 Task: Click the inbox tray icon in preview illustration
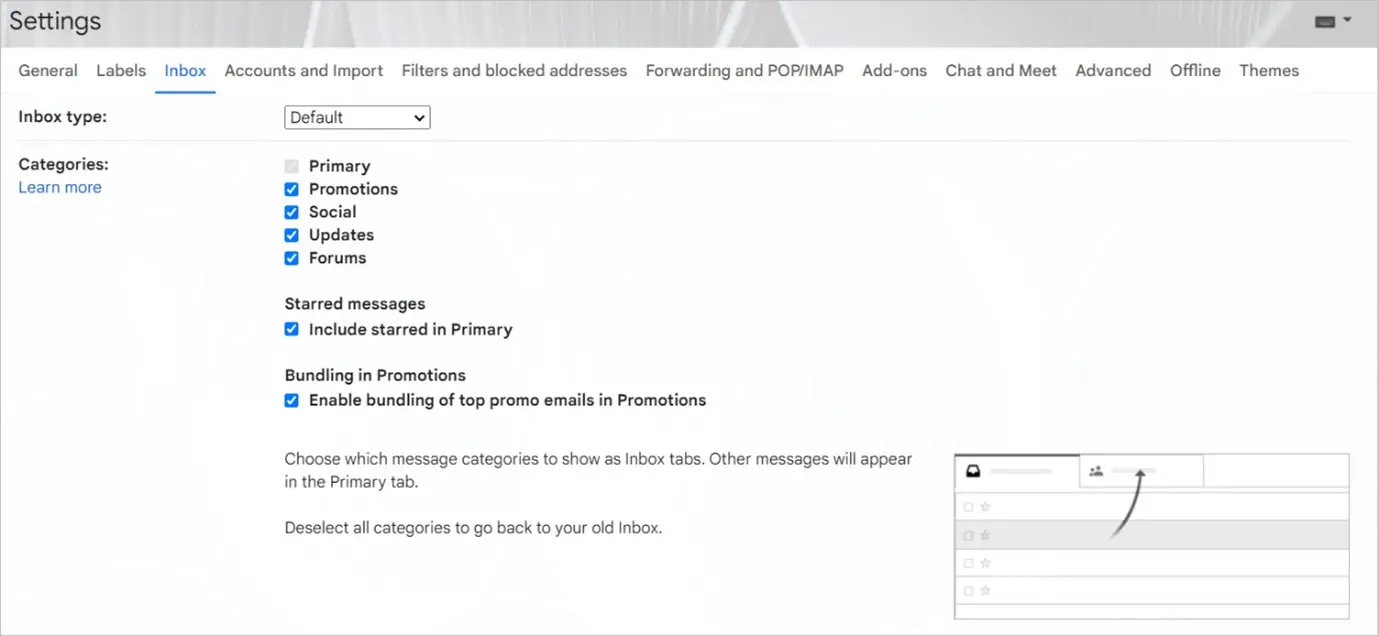point(973,471)
